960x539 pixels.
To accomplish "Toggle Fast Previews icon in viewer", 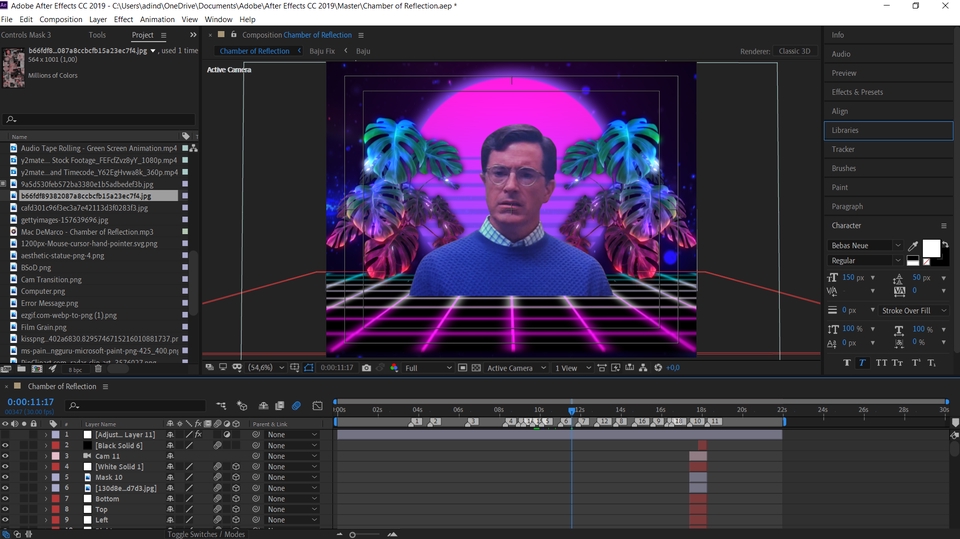I will (x=615, y=368).
